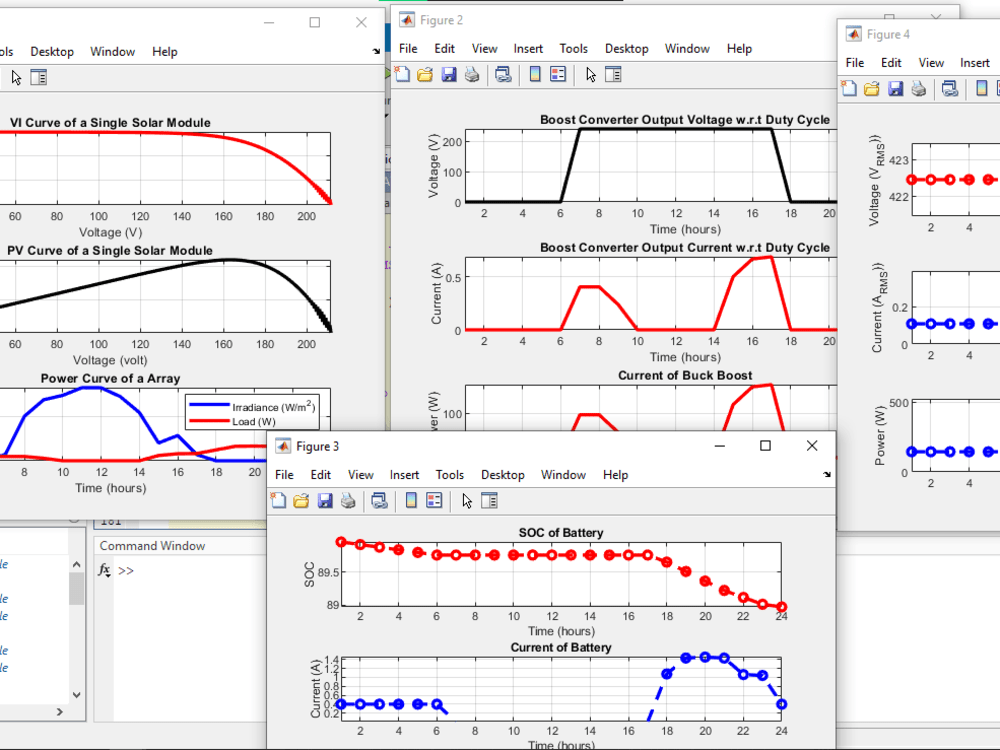Image resolution: width=1000 pixels, height=750 pixels.
Task: Save Figure 3 using the Save icon
Action: pyautogui.click(x=325, y=500)
